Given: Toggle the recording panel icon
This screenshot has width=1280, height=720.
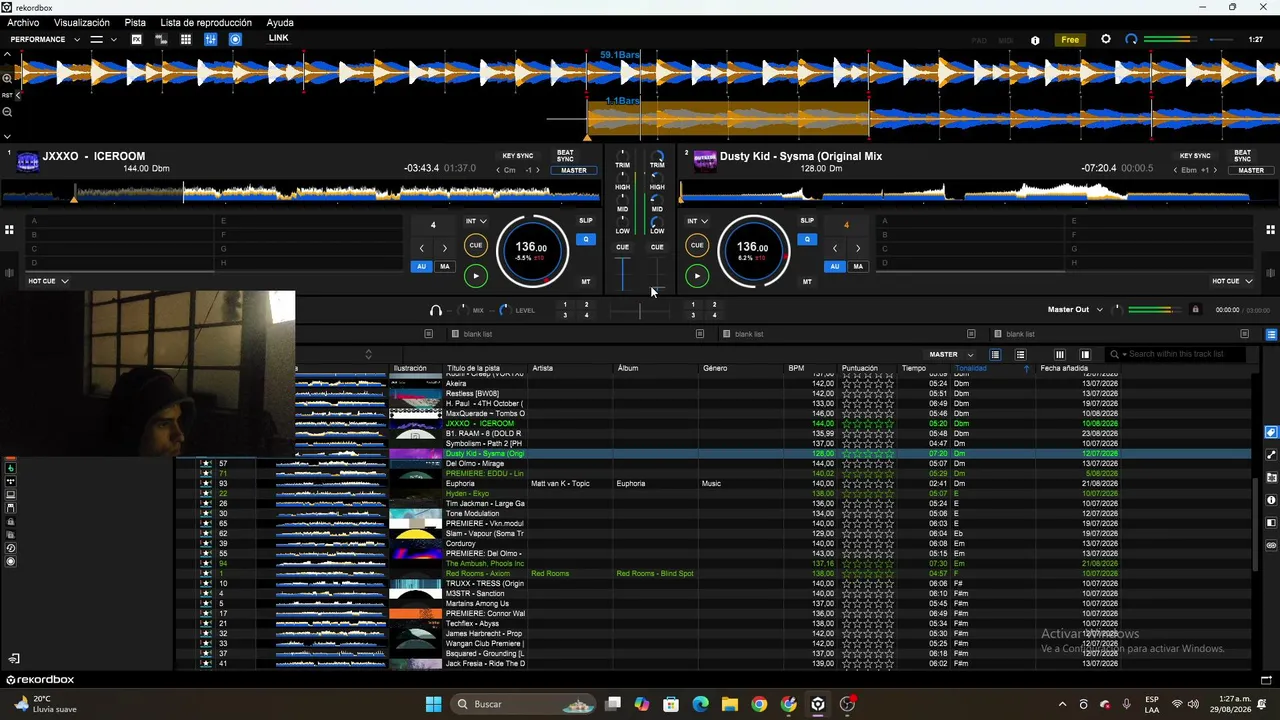Looking at the screenshot, I should [x=236, y=39].
